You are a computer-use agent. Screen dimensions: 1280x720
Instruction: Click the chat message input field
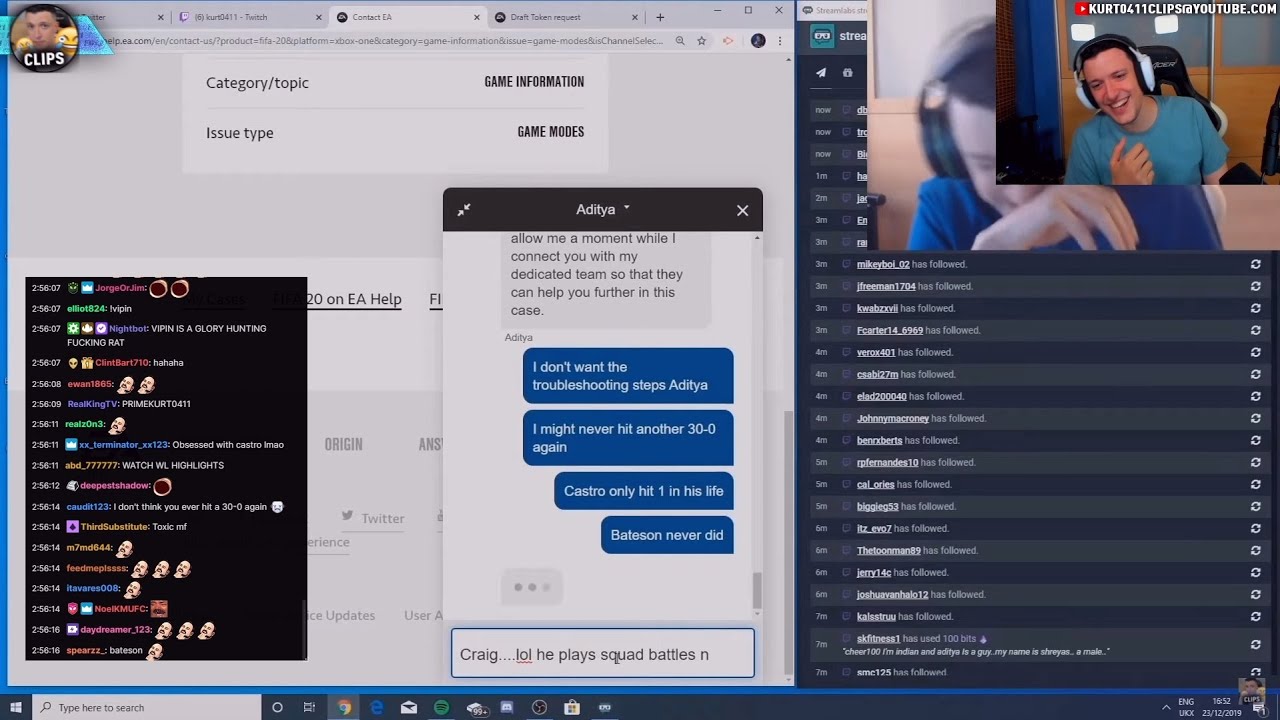[x=603, y=654]
